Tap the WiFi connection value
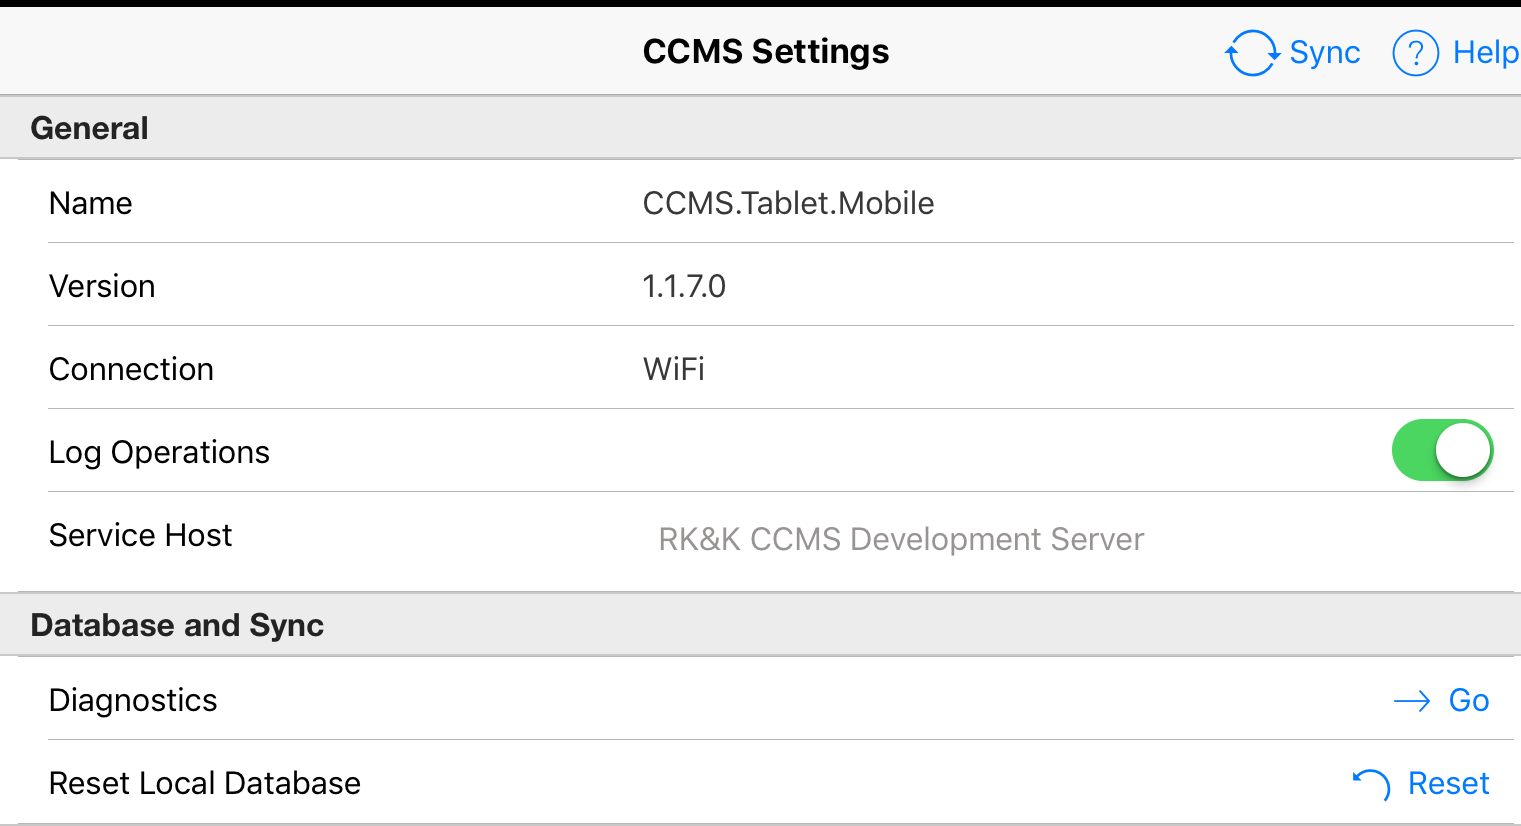 tap(674, 370)
